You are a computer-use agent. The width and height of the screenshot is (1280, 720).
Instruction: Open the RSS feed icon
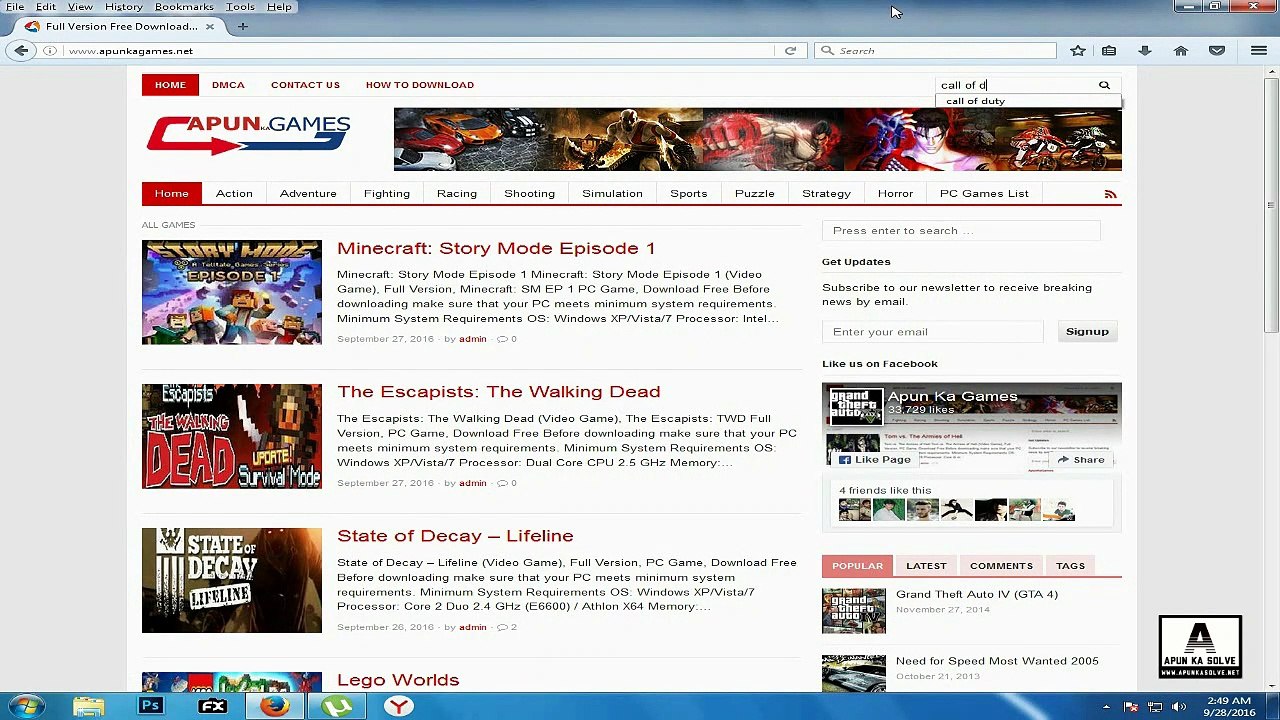pyautogui.click(x=1110, y=194)
